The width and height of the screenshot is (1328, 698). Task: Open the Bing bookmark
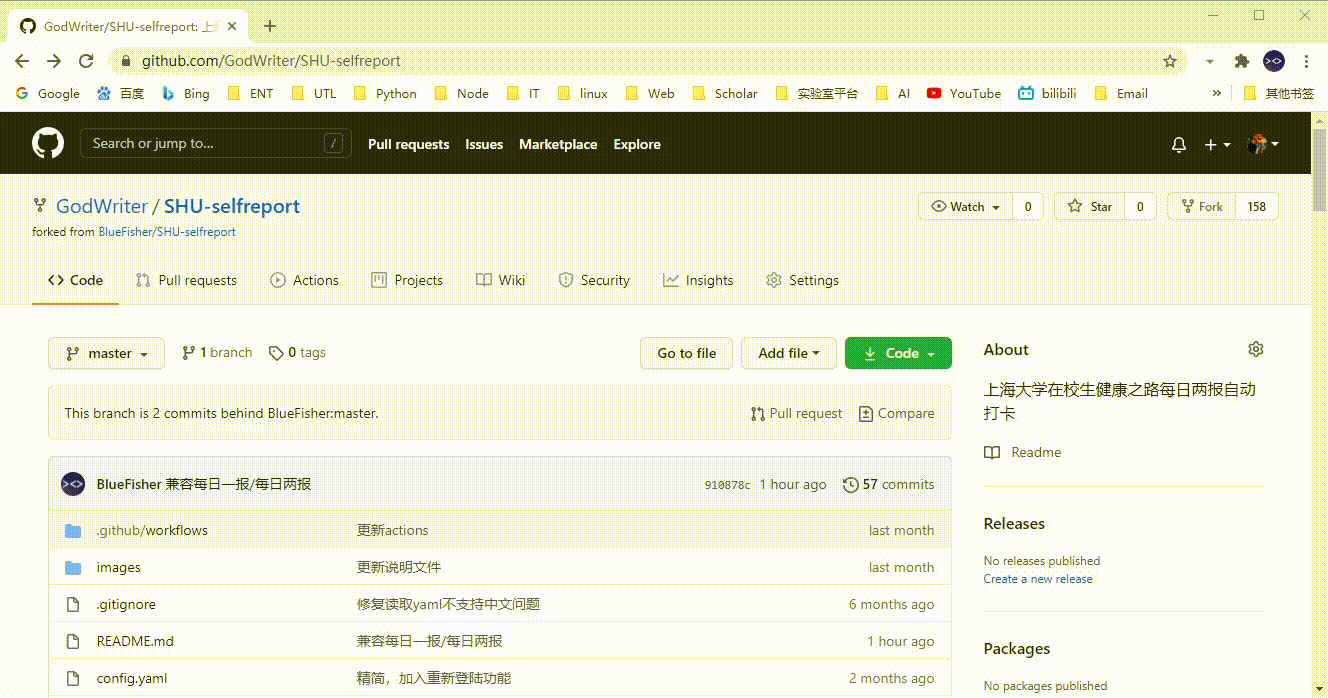pyautogui.click(x=186, y=93)
